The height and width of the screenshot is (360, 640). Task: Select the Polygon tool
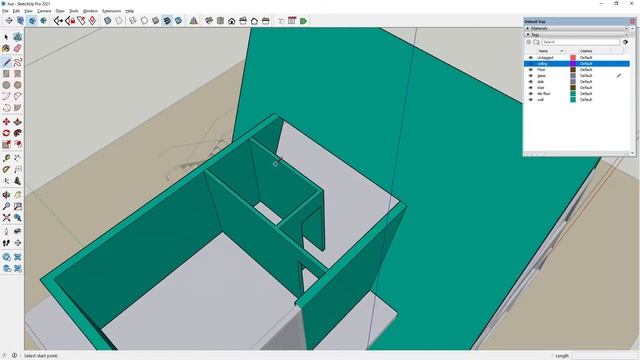pos(18,85)
